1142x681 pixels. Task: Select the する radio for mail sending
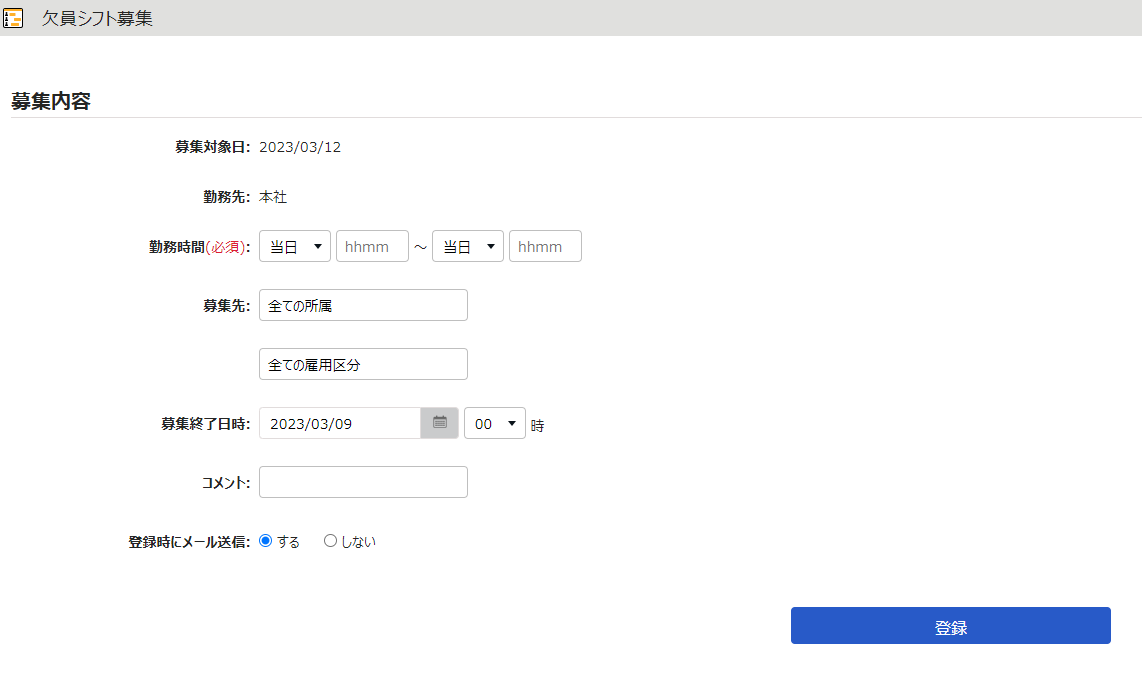point(266,541)
